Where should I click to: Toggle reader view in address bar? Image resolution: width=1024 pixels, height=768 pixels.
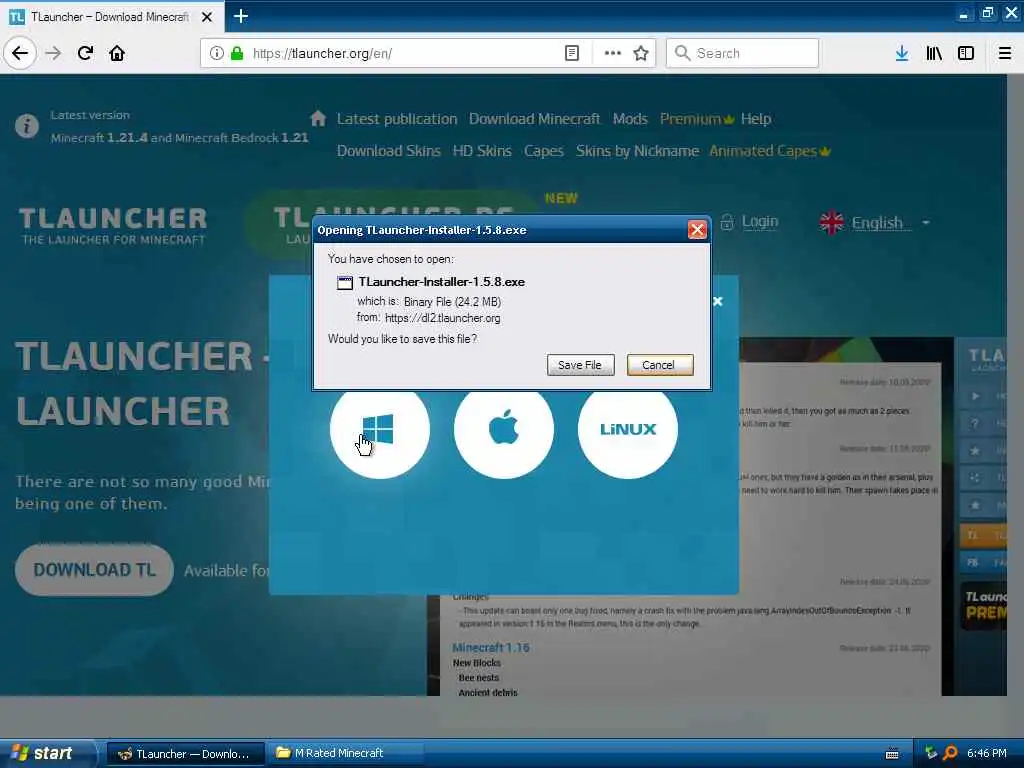[x=571, y=54]
